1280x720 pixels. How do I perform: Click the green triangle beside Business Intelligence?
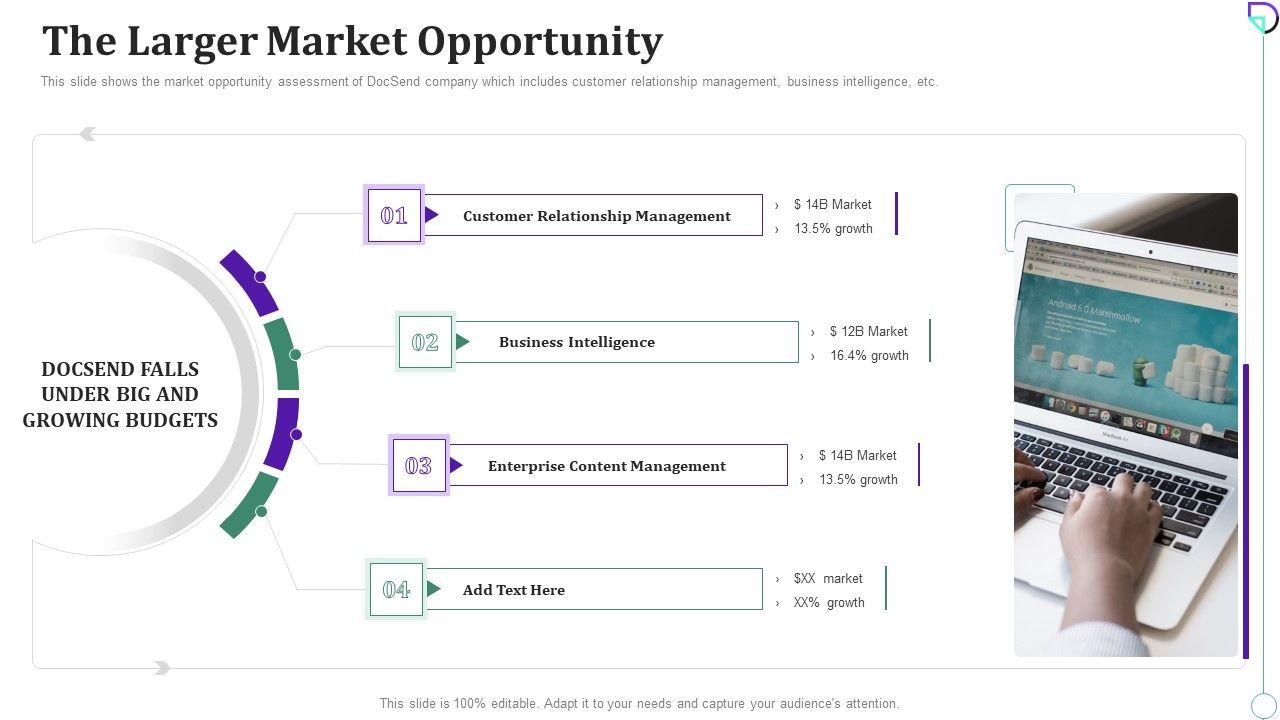(463, 342)
